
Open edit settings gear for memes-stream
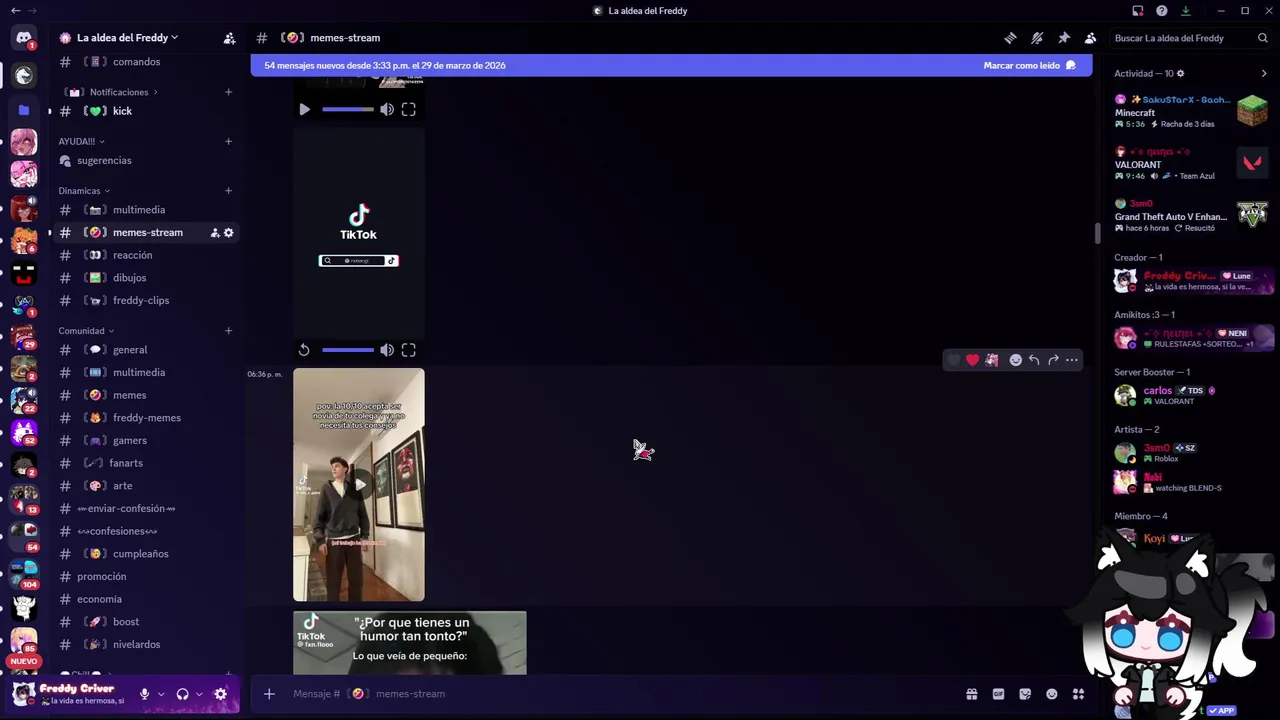[x=228, y=233]
